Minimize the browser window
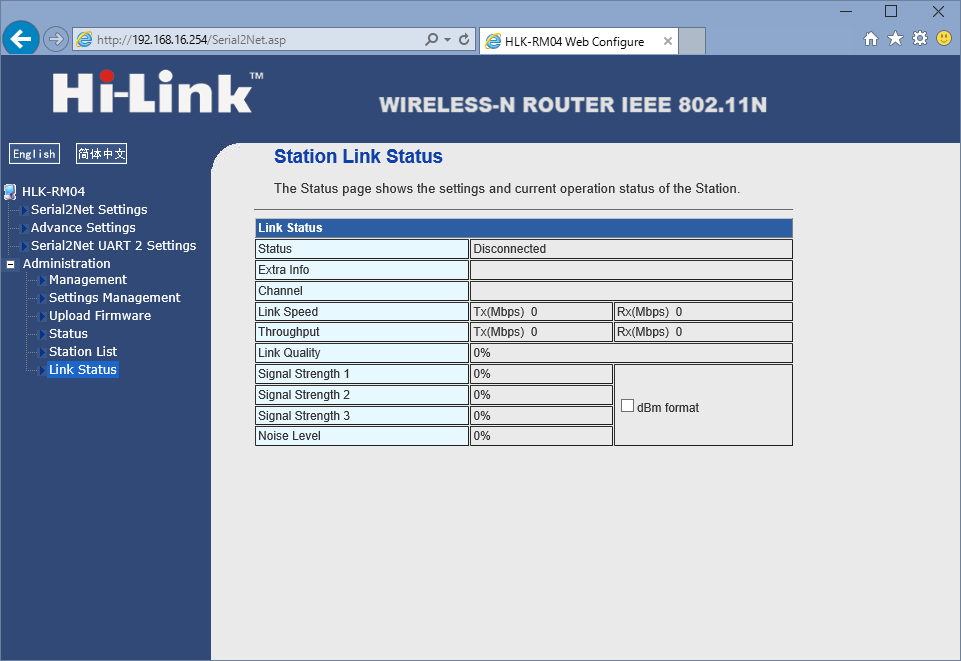This screenshot has height=661, width=961. [846, 11]
